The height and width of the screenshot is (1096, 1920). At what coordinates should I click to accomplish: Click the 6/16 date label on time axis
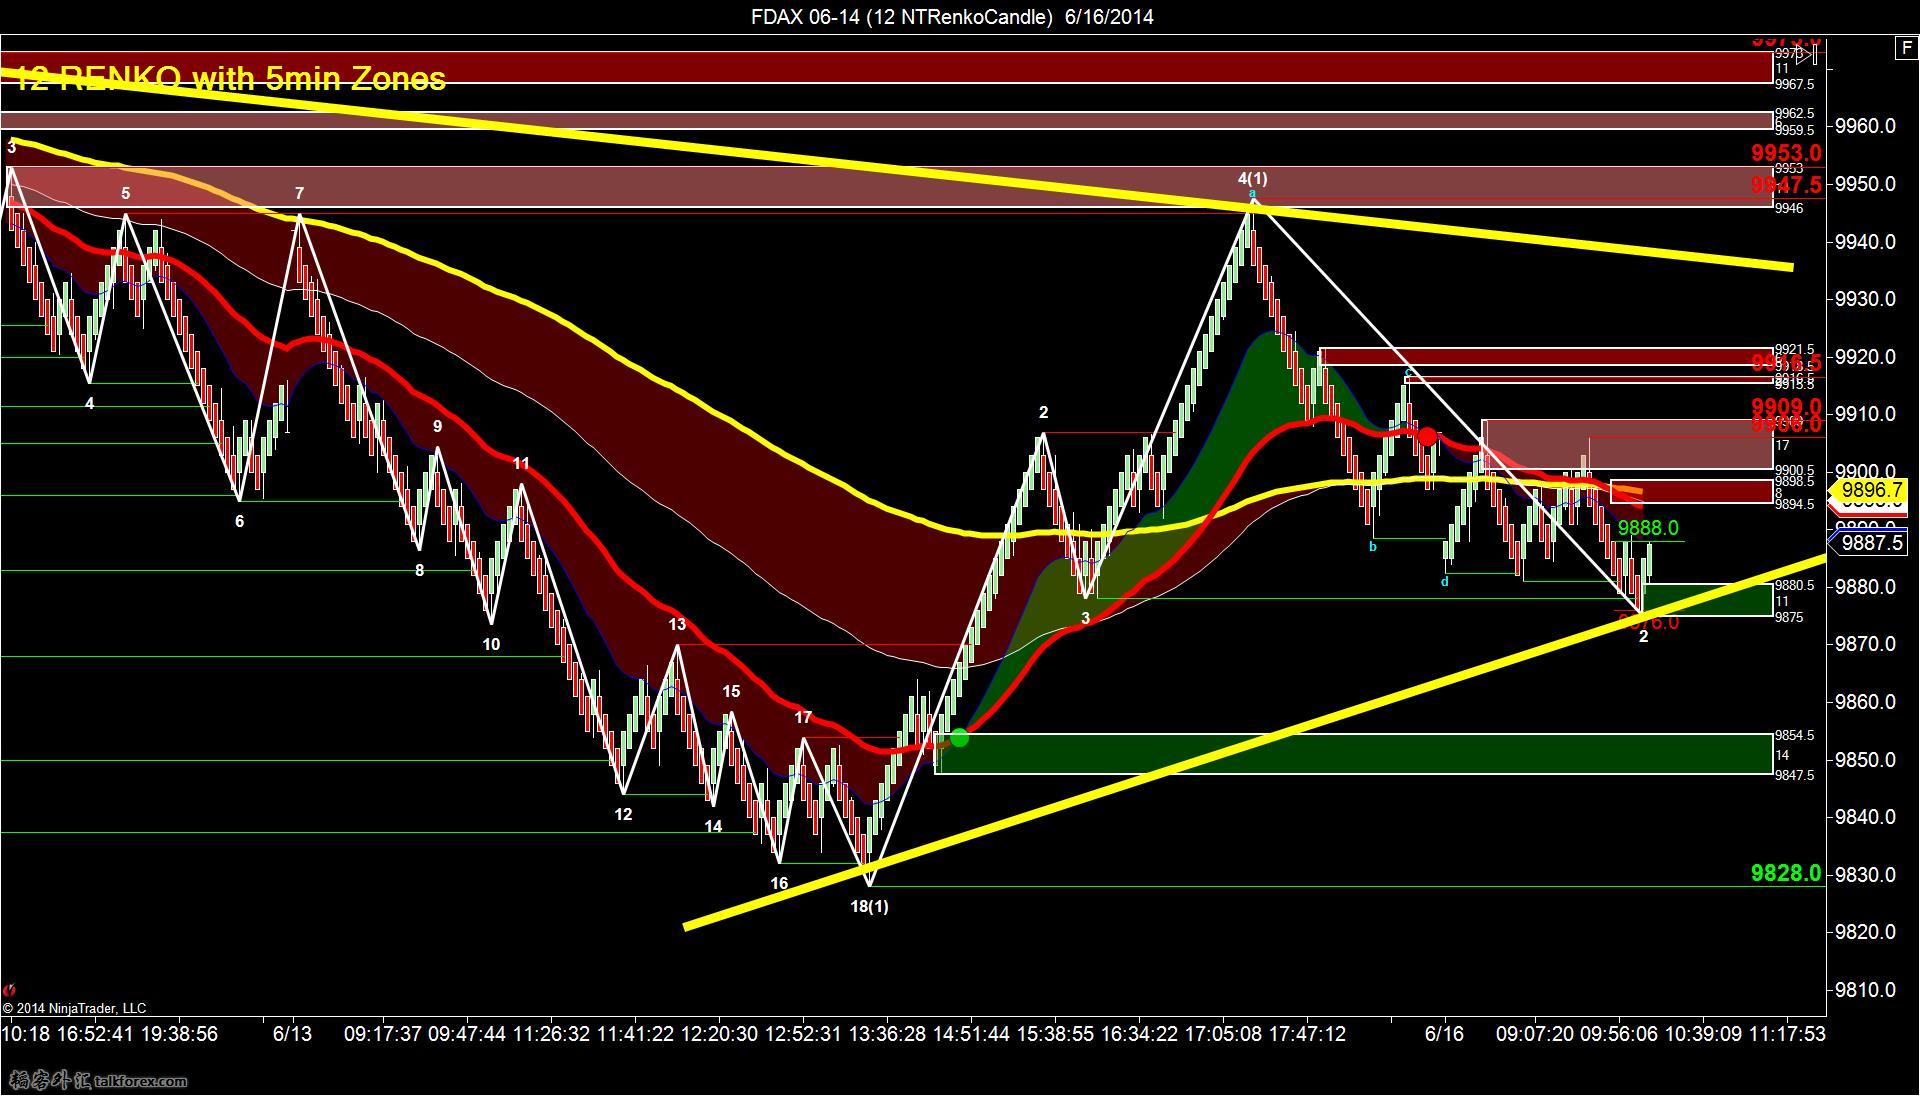[x=1444, y=1034]
